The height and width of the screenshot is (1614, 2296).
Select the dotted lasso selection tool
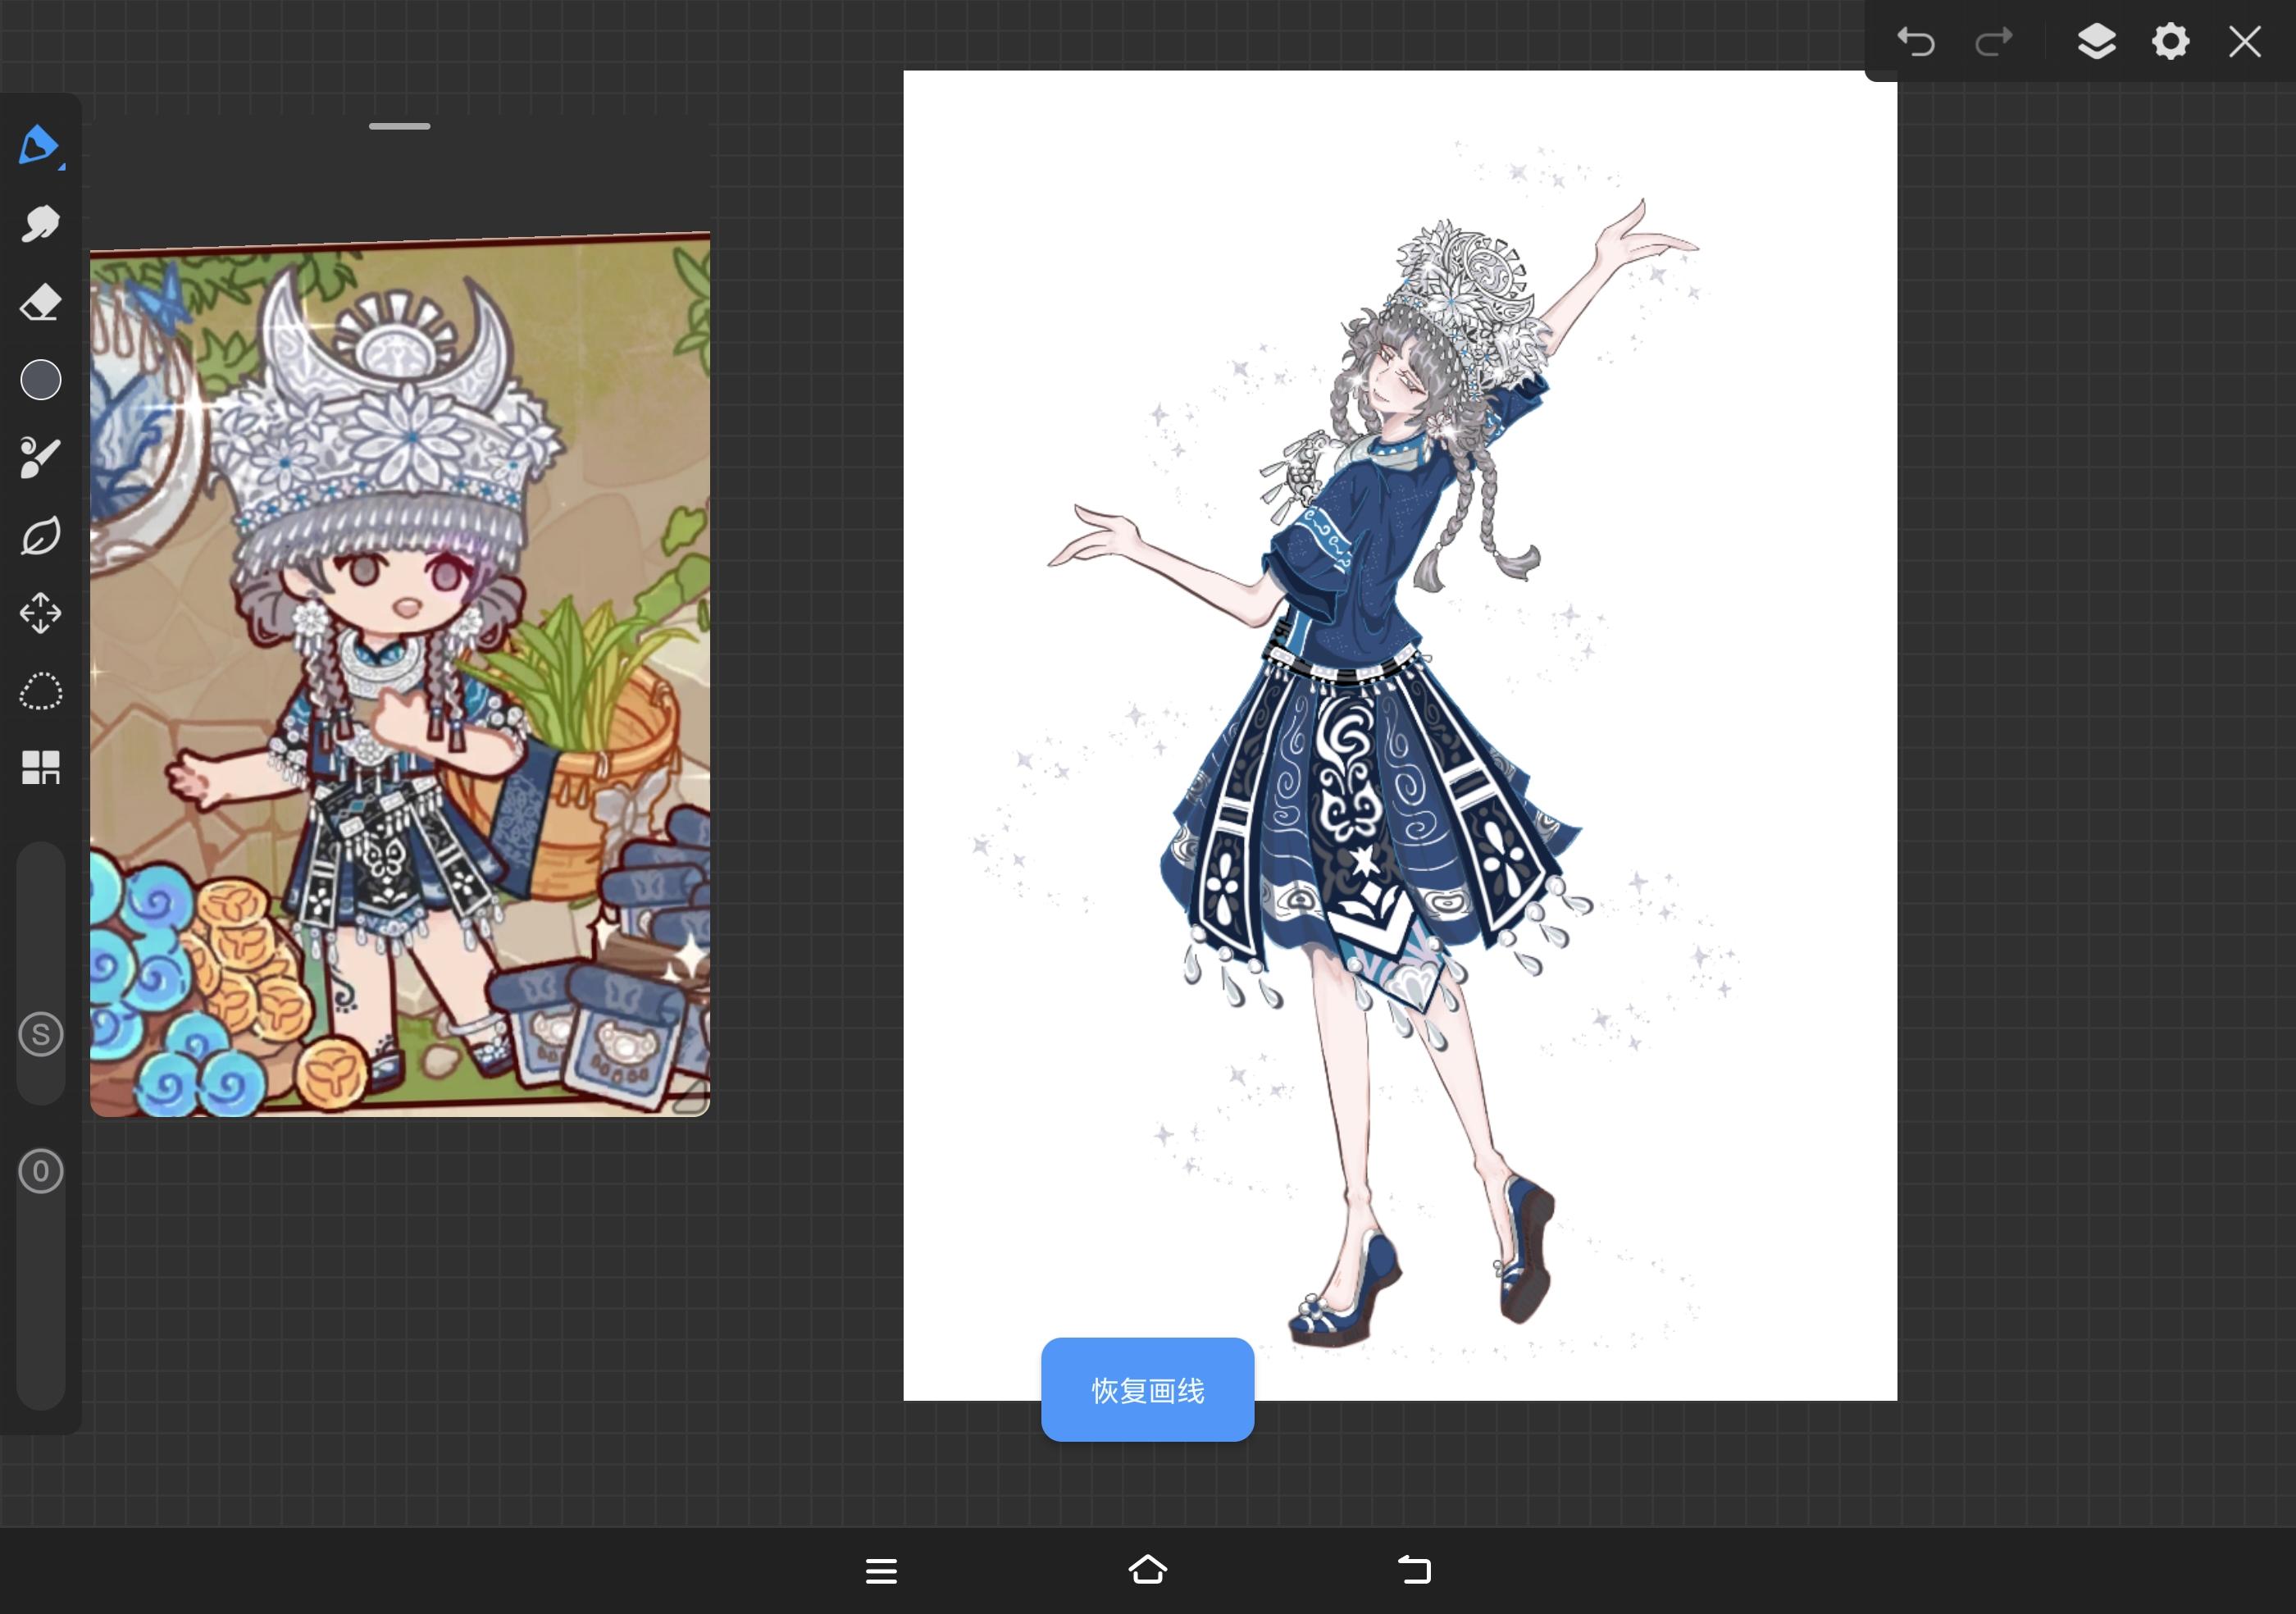point(40,691)
